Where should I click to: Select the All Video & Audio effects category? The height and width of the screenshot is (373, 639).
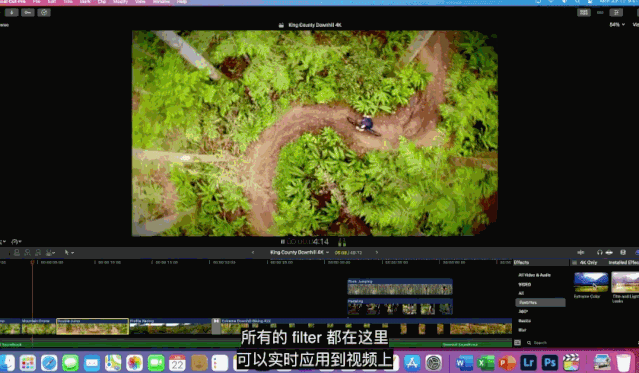[x=534, y=275]
